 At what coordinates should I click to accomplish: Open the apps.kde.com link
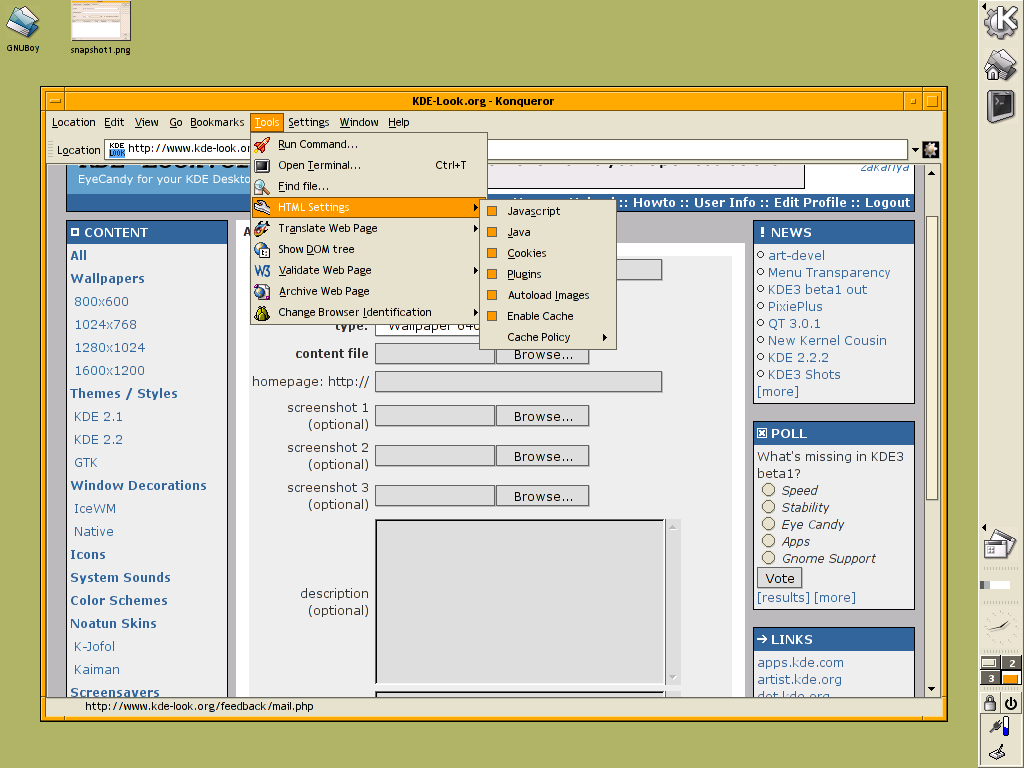click(x=800, y=662)
